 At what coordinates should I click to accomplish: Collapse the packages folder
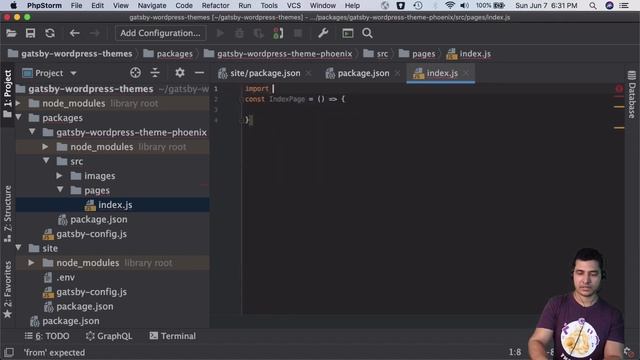click(18, 118)
